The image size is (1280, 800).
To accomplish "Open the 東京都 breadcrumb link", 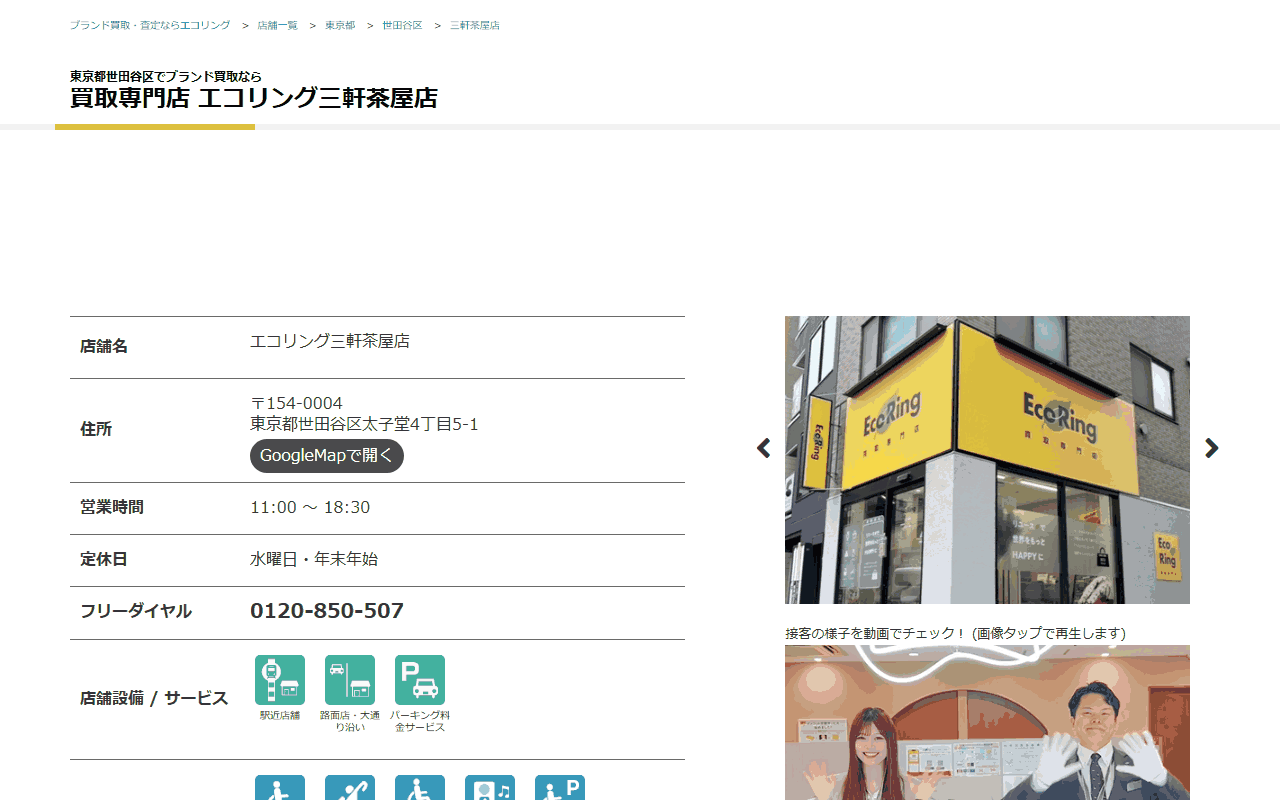I will coord(340,25).
